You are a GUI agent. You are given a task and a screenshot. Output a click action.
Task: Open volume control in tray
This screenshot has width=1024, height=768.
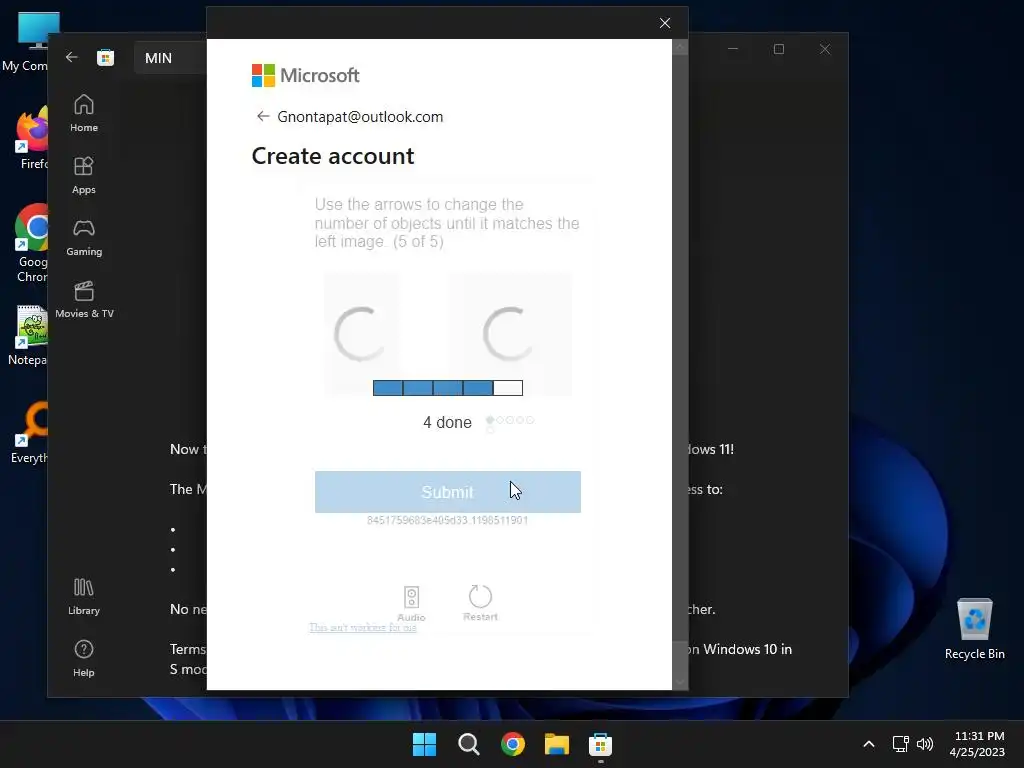tap(925, 744)
